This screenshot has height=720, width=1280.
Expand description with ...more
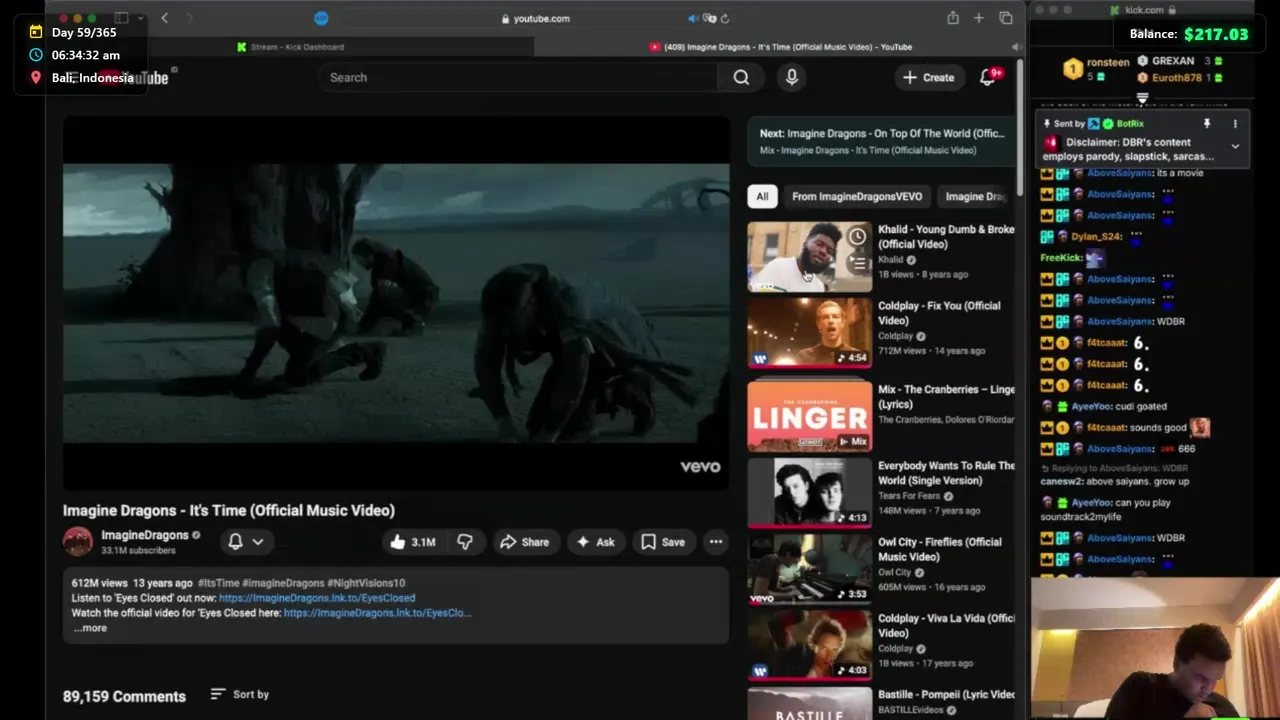click(x=89, y=628)
